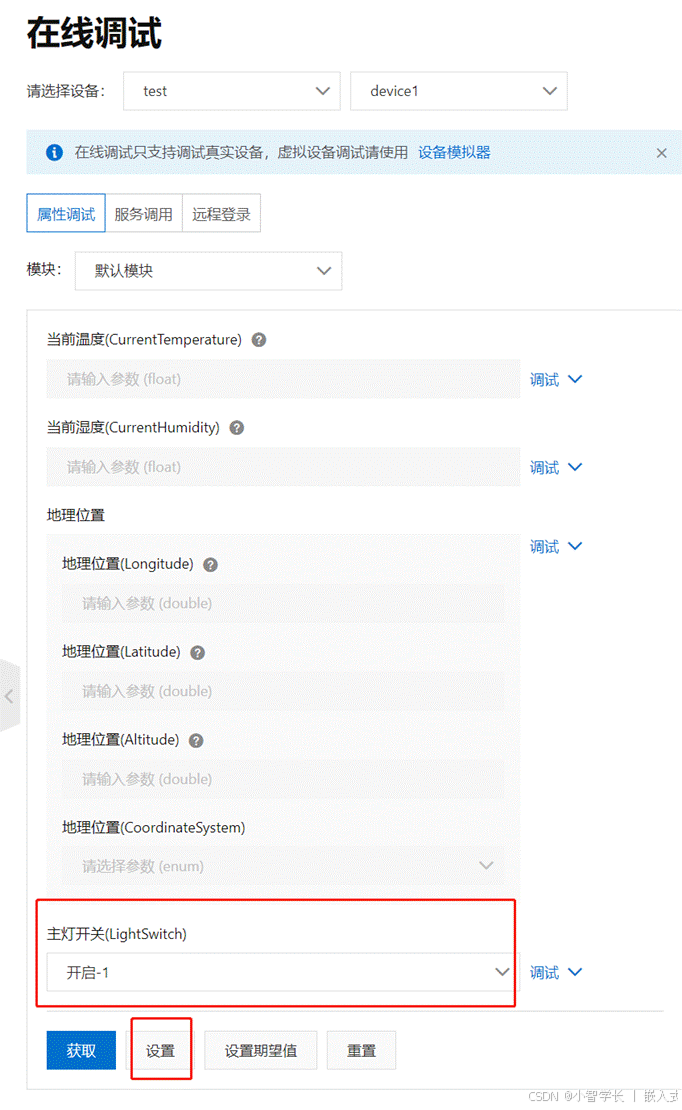
Task: Click the 重置 button
Action: 361,1051
